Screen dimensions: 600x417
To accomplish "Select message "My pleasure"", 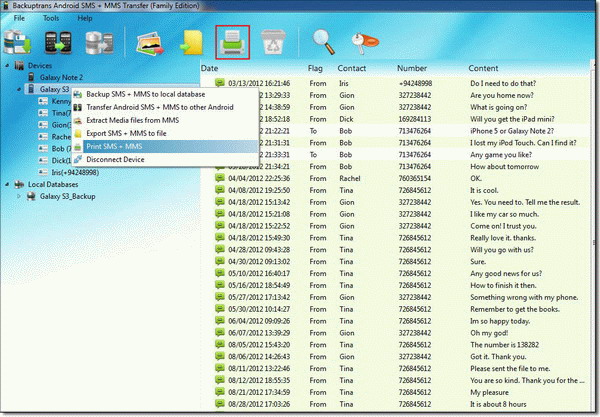I will (489, 392).
